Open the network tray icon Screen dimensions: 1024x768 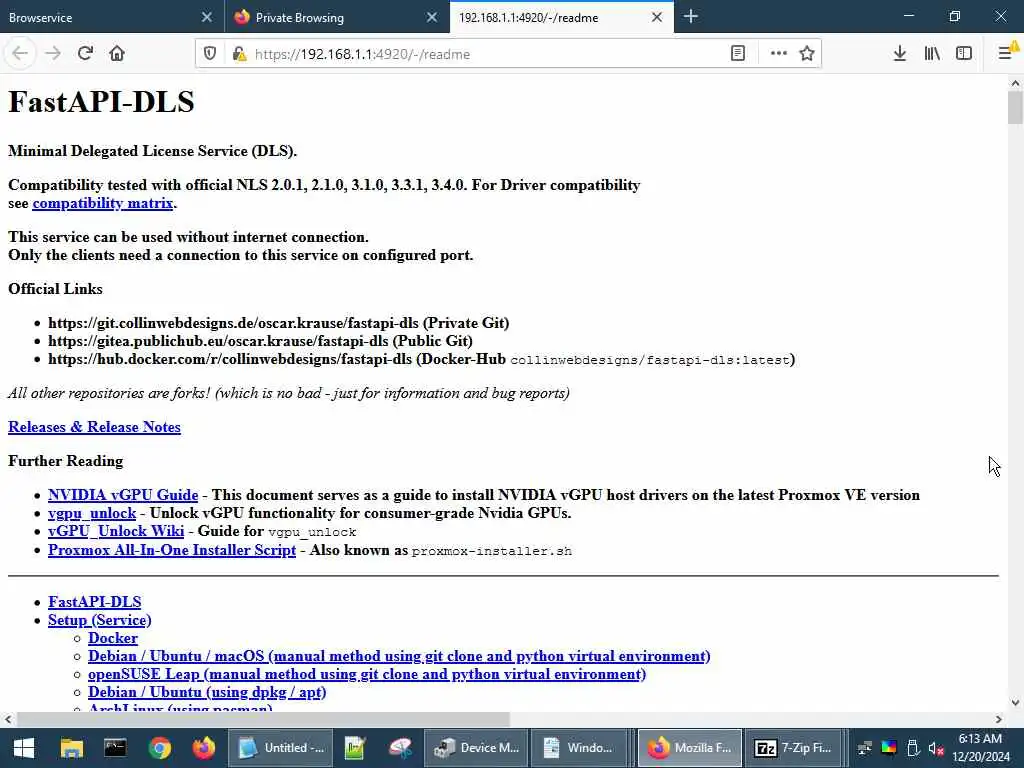click(865, 748)
